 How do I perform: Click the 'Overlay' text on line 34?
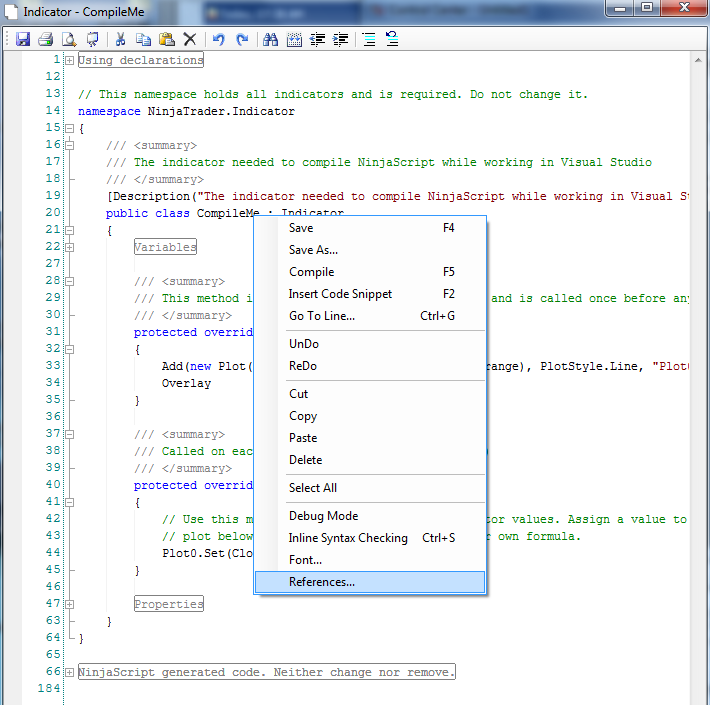(186, 384)
